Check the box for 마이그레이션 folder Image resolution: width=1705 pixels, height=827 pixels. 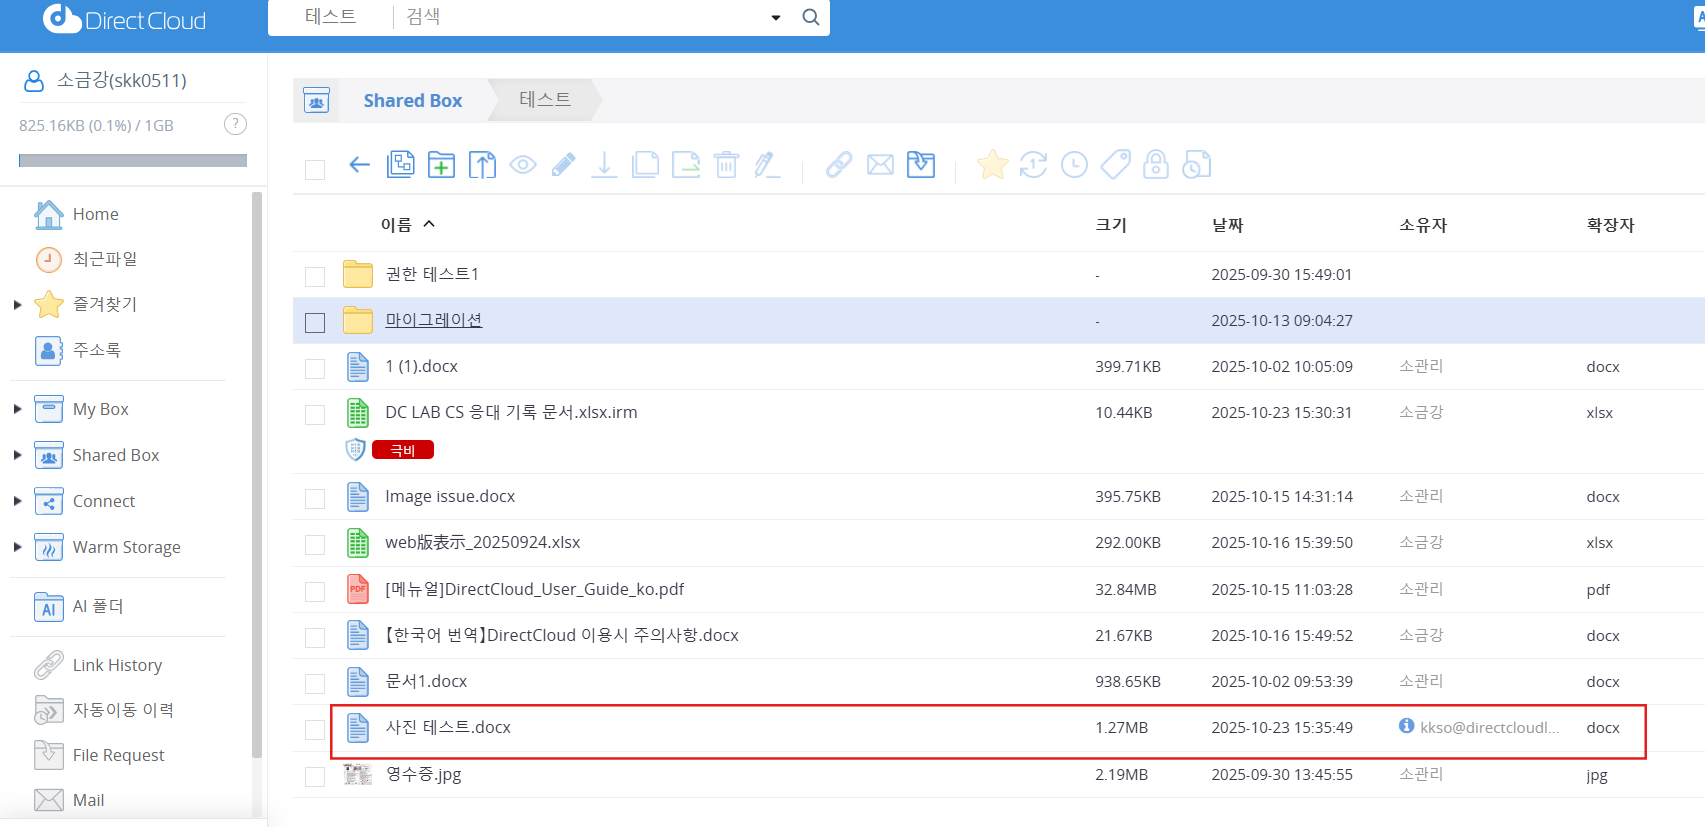coord(315,322)
